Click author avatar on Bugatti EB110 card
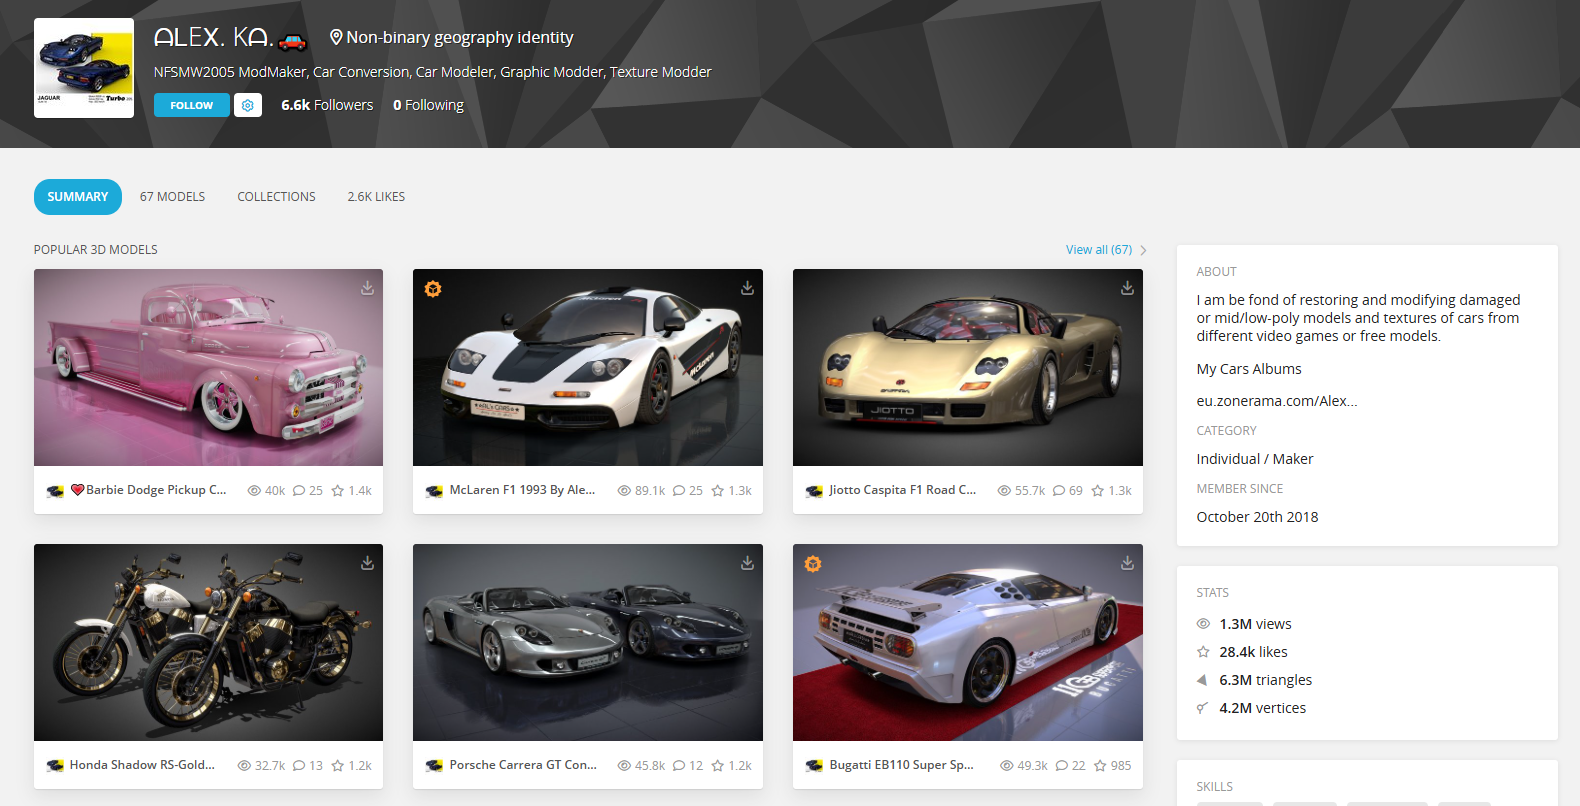1580x806 pixels. (x=814, y=766)
